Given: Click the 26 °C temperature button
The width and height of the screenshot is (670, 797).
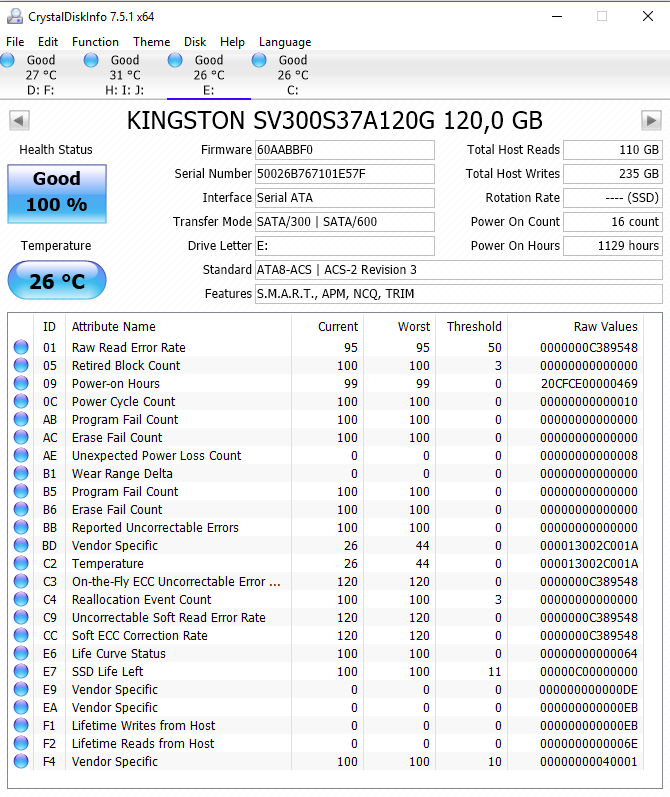Looking at the screenshot, I should 57,280.
